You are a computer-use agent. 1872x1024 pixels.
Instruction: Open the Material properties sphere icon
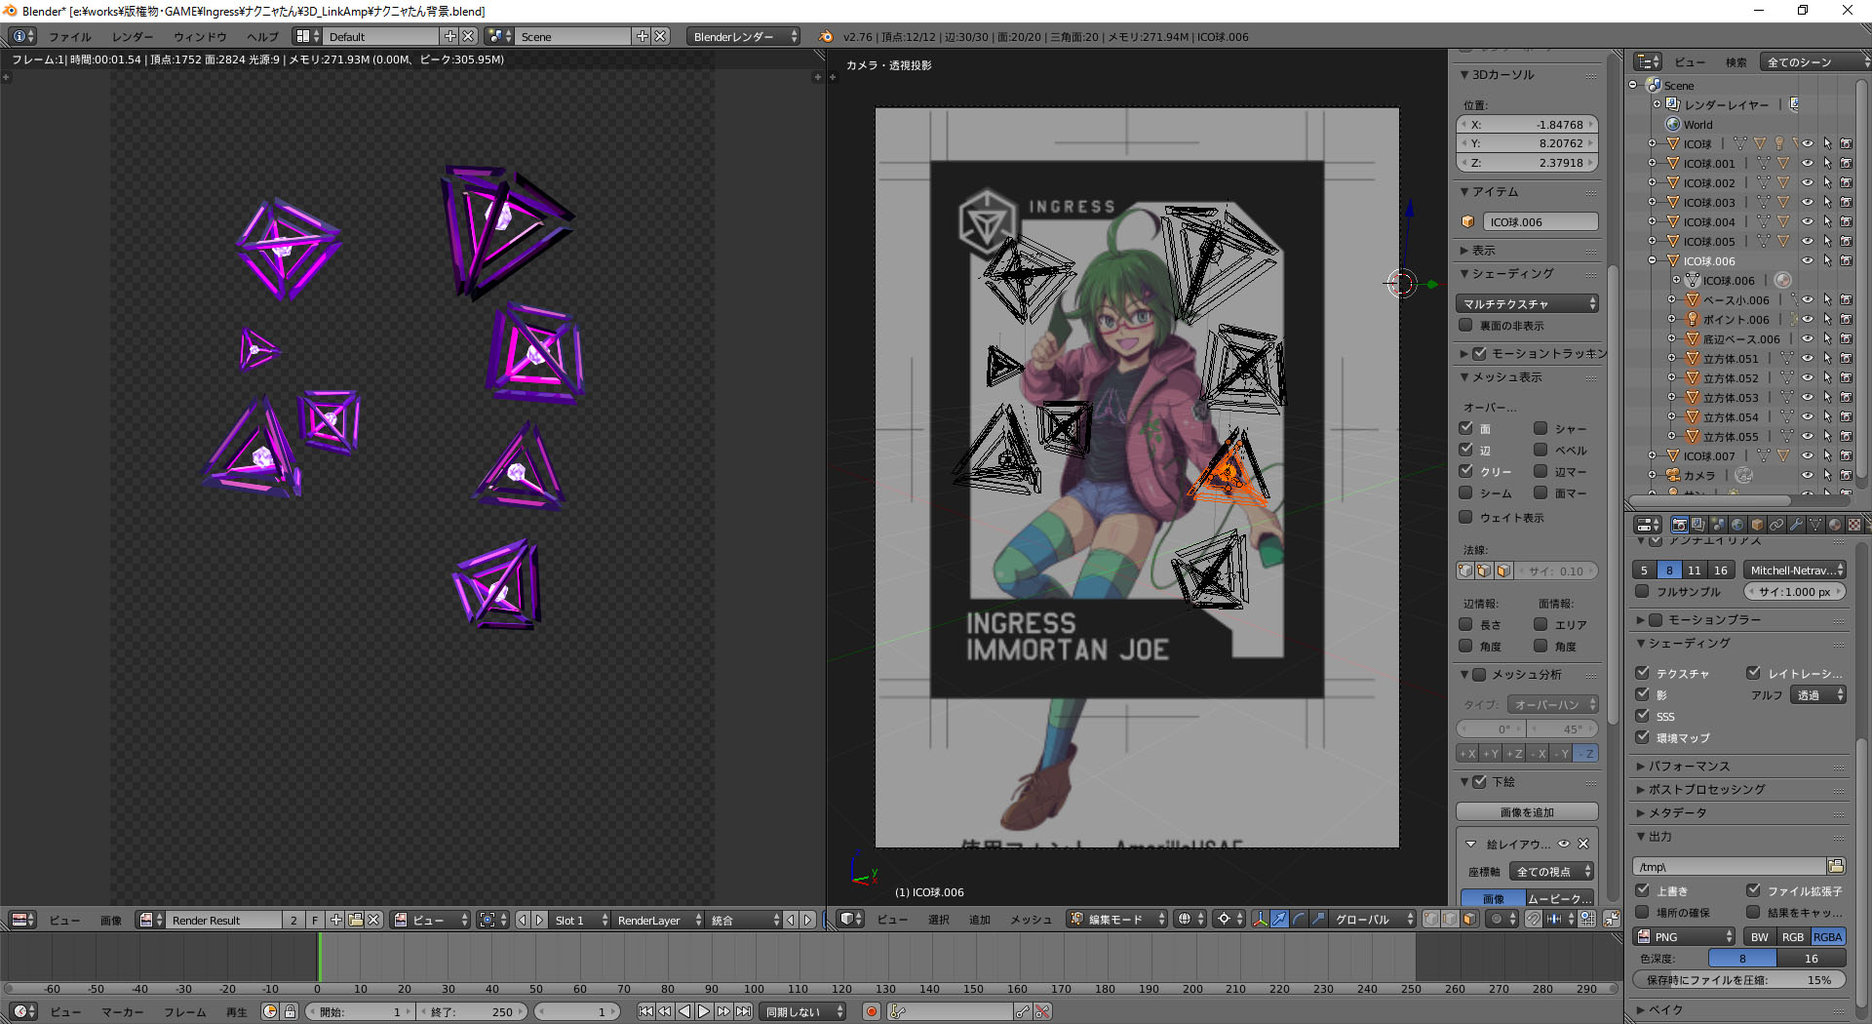coord(1835,524)
